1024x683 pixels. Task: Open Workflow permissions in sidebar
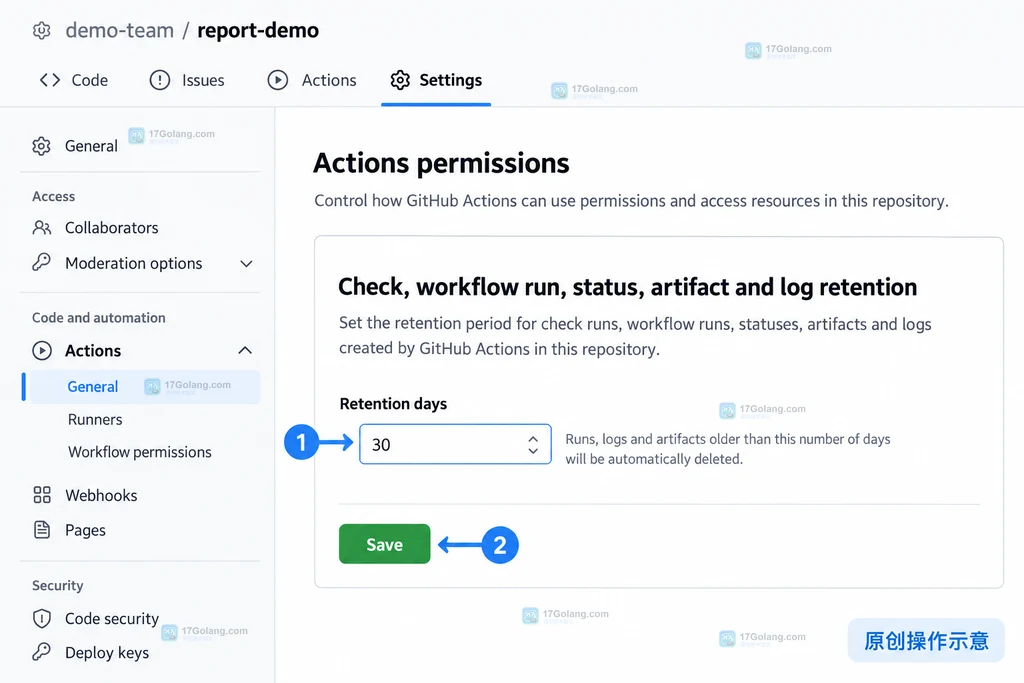point(140,452)
